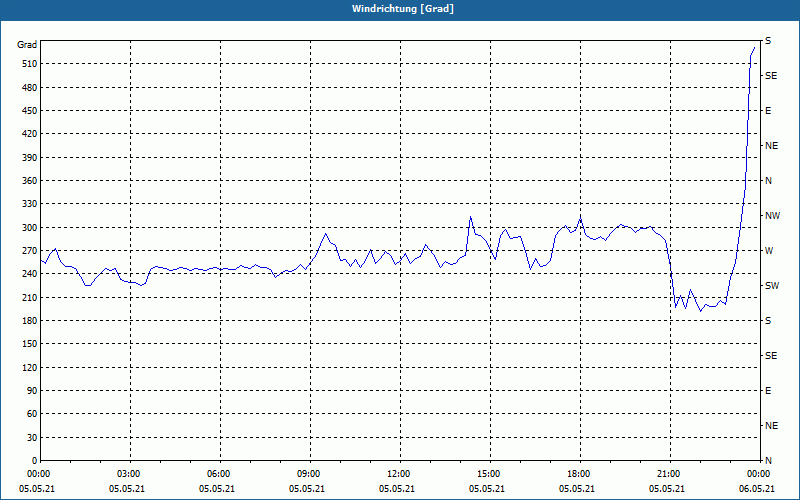Image resolution: width=800 pixels, height=500 pixels.
Task: Select the 270 degree label
Action: [29, 251]
